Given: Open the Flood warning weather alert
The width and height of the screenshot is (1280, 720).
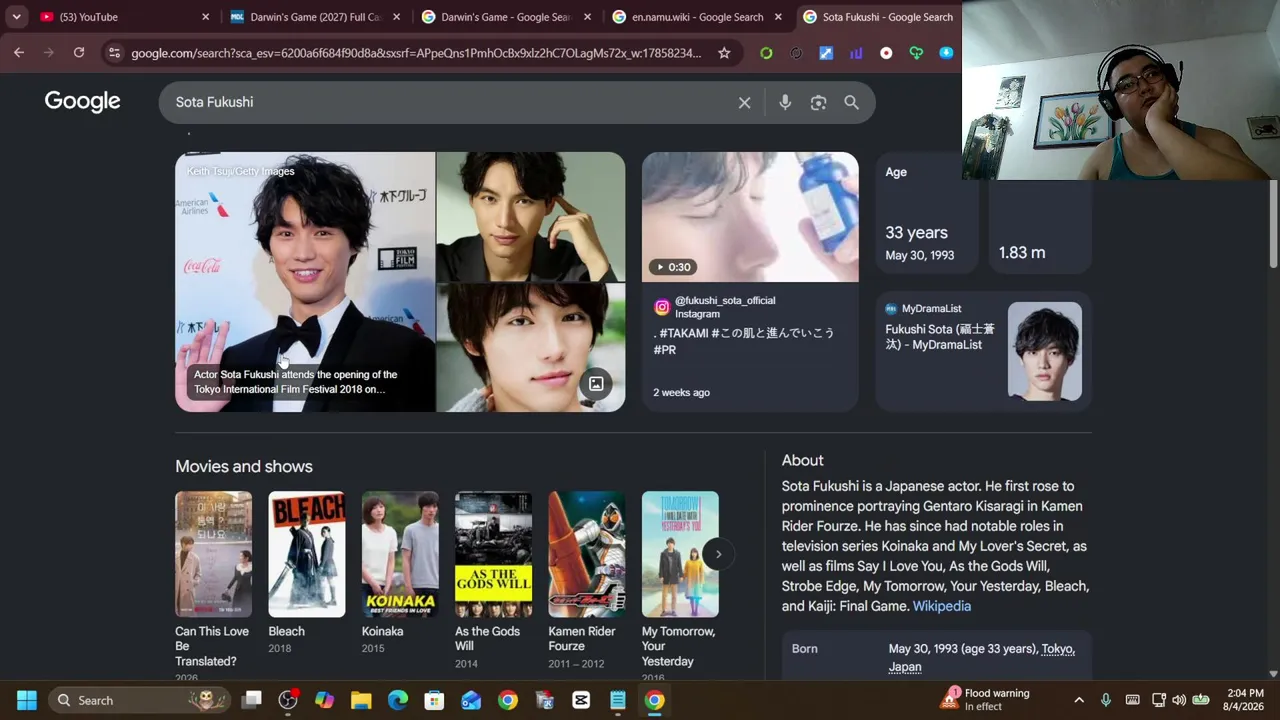Looking at the screenshot, I should pos(986,700).
